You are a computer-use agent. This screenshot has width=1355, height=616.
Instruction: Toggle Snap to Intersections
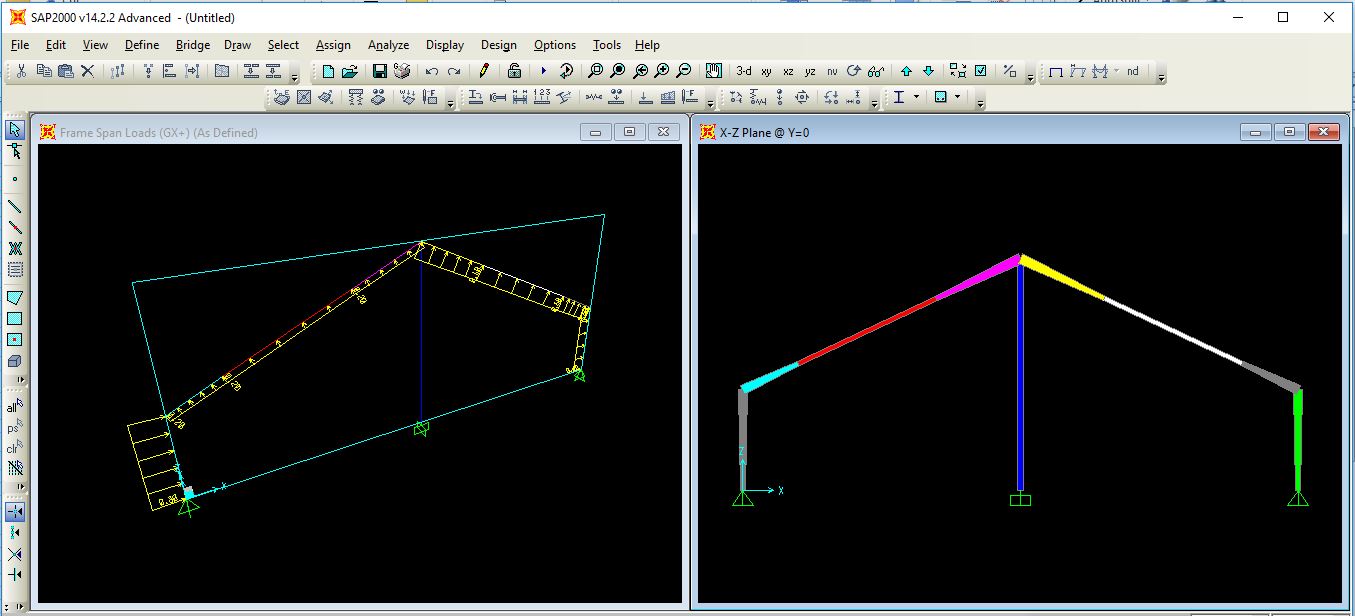[x=15, y=554]
